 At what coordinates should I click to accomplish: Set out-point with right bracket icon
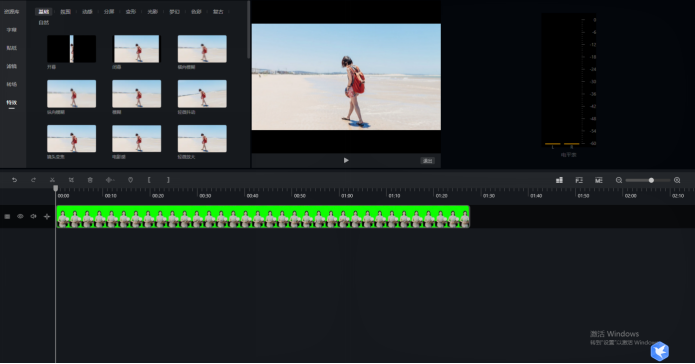168,180
